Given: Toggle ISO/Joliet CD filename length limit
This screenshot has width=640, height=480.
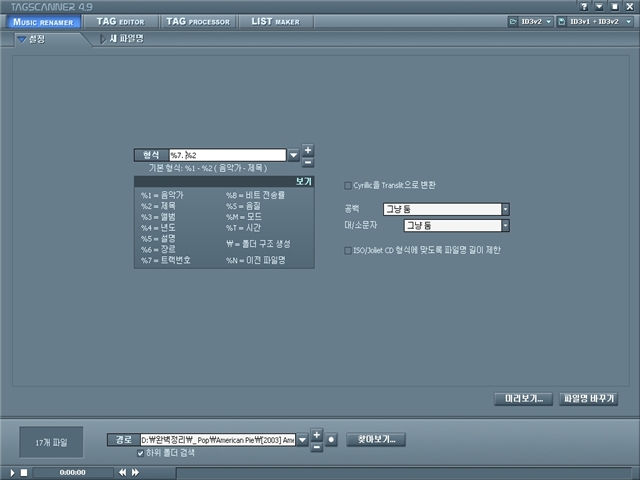Looking at the screenshot, I should 347,249.
